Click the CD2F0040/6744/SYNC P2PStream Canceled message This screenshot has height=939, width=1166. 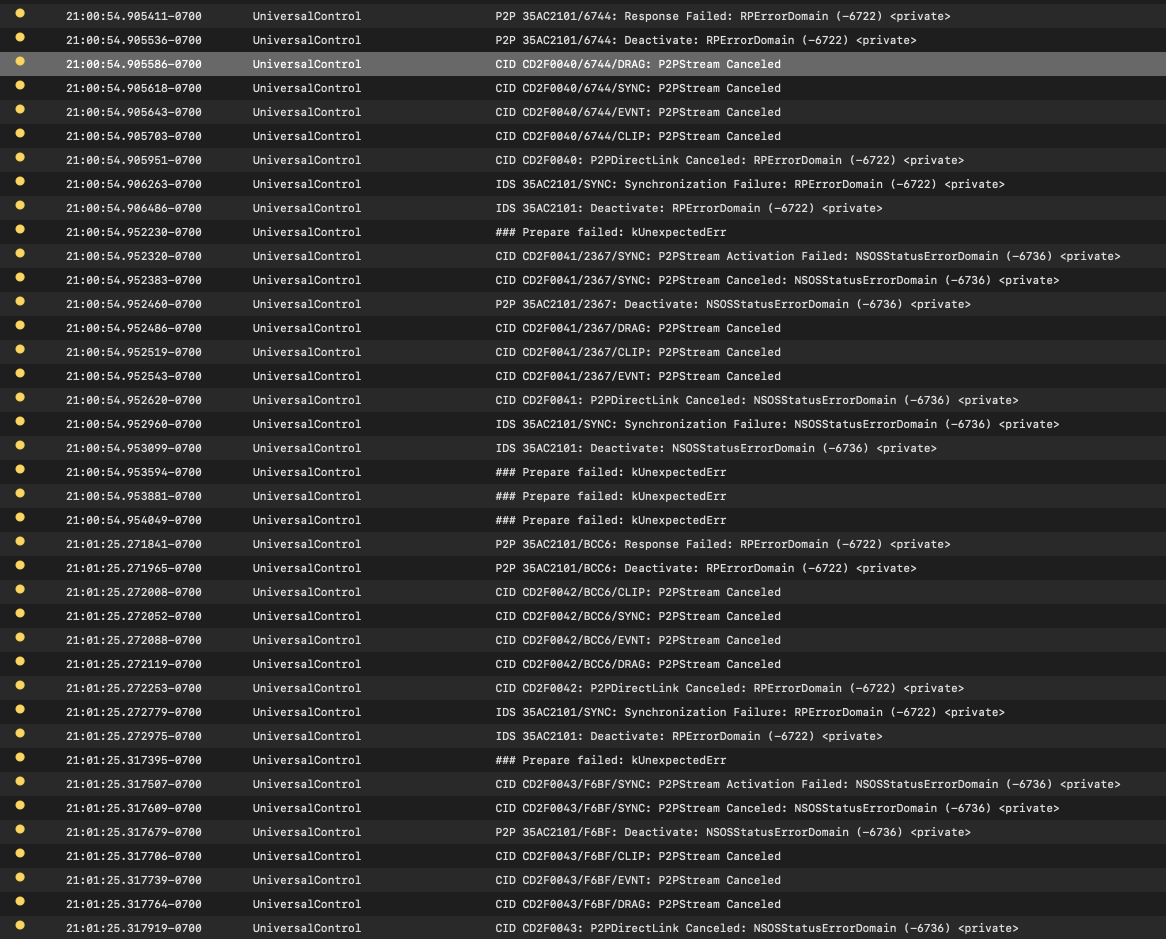tap(638, 88)
